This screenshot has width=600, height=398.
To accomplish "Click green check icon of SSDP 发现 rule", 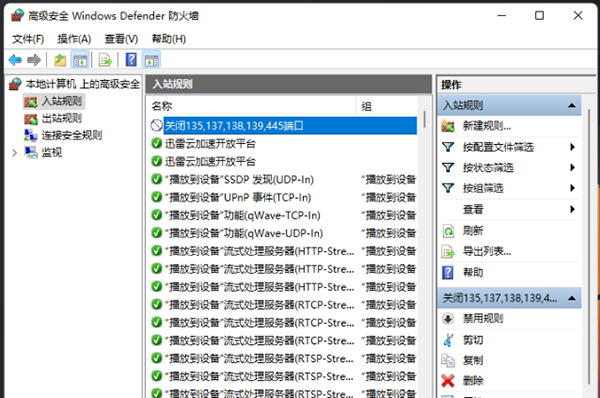I will pos(157,179).
